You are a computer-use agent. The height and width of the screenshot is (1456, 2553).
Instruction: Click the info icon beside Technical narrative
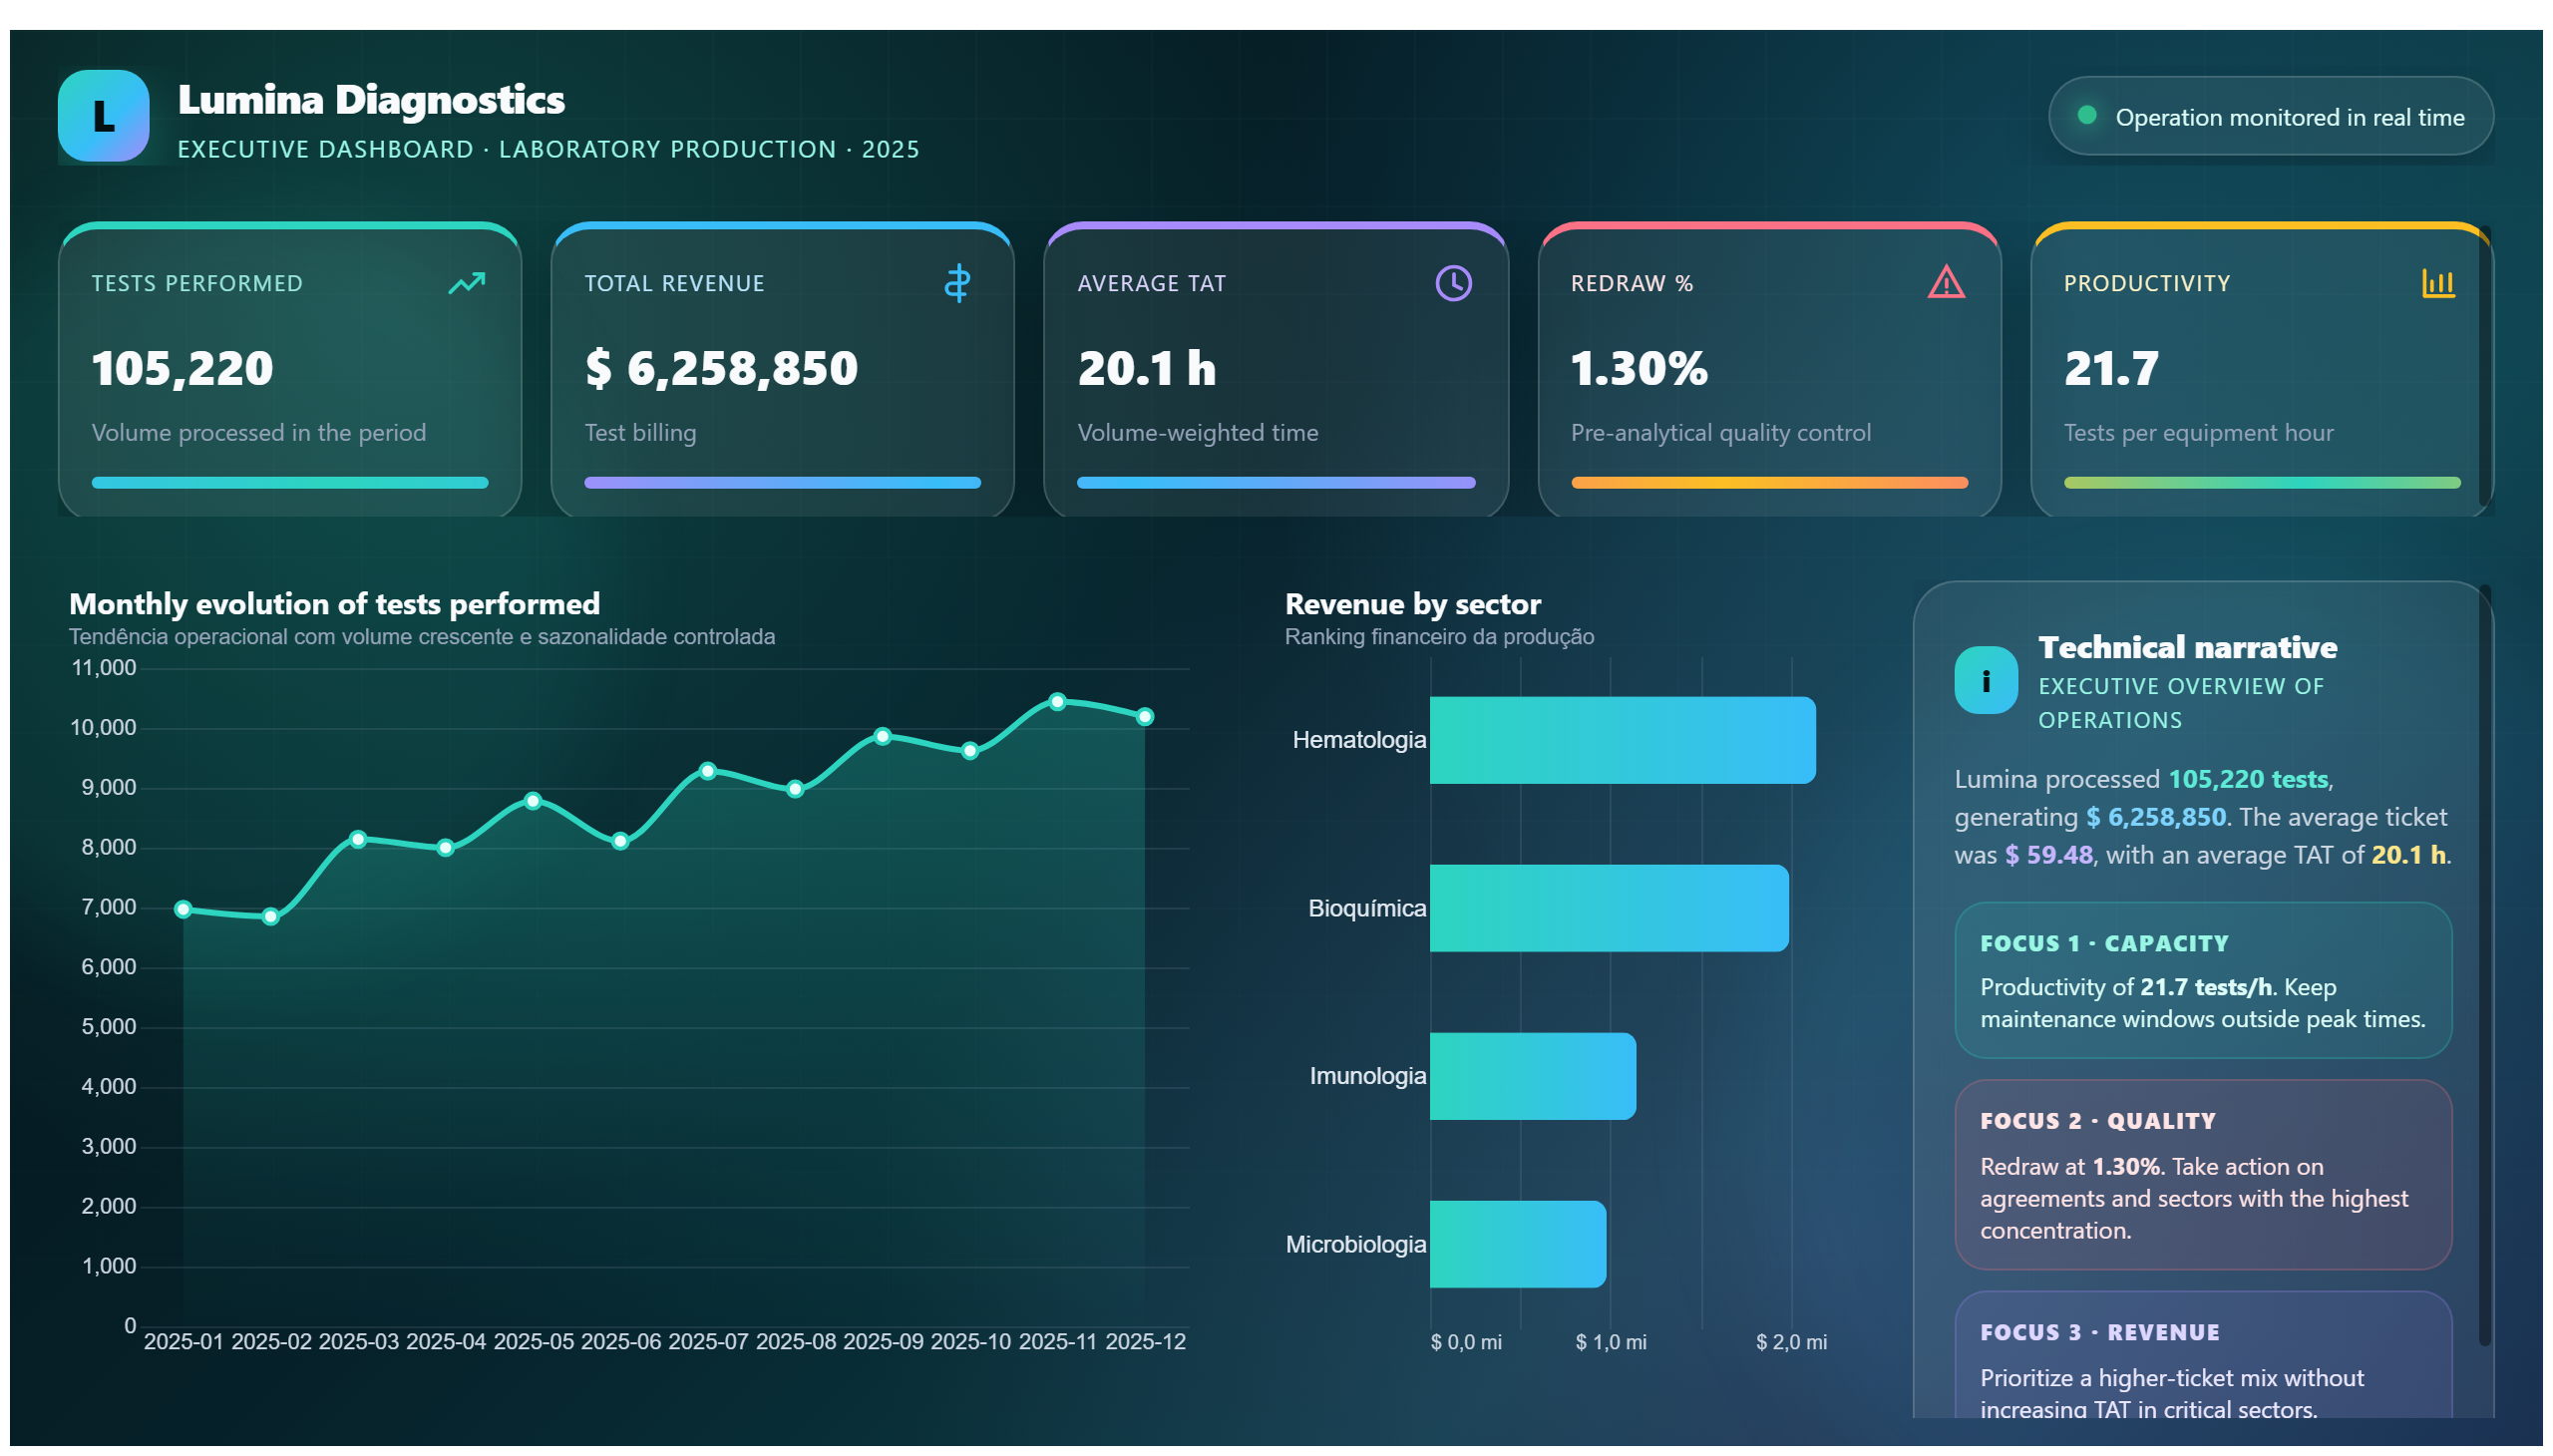1985,680
